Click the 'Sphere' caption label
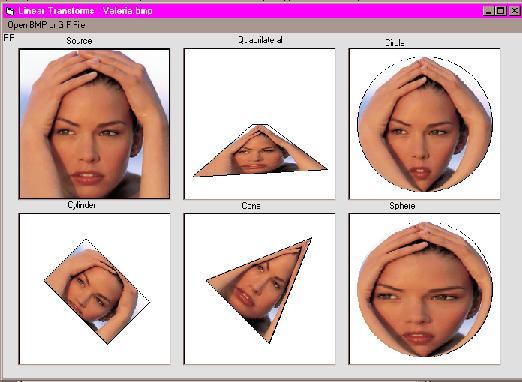Image resolution: width=522 pixels, height=382 pixels. [x=402, y=206]
